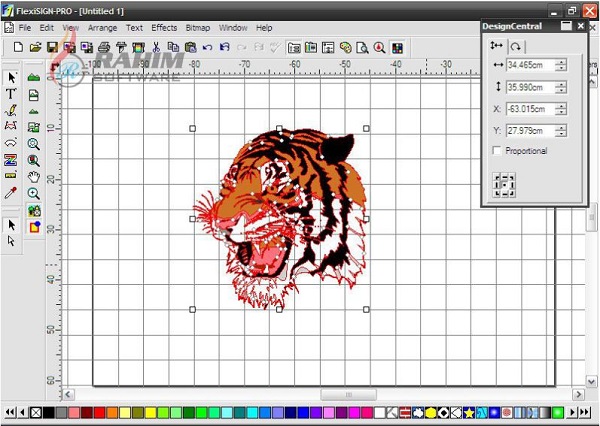This screenshot has width=600, height=426.
Task: Click the document preview magnifier icon
Action: [362, 48]
